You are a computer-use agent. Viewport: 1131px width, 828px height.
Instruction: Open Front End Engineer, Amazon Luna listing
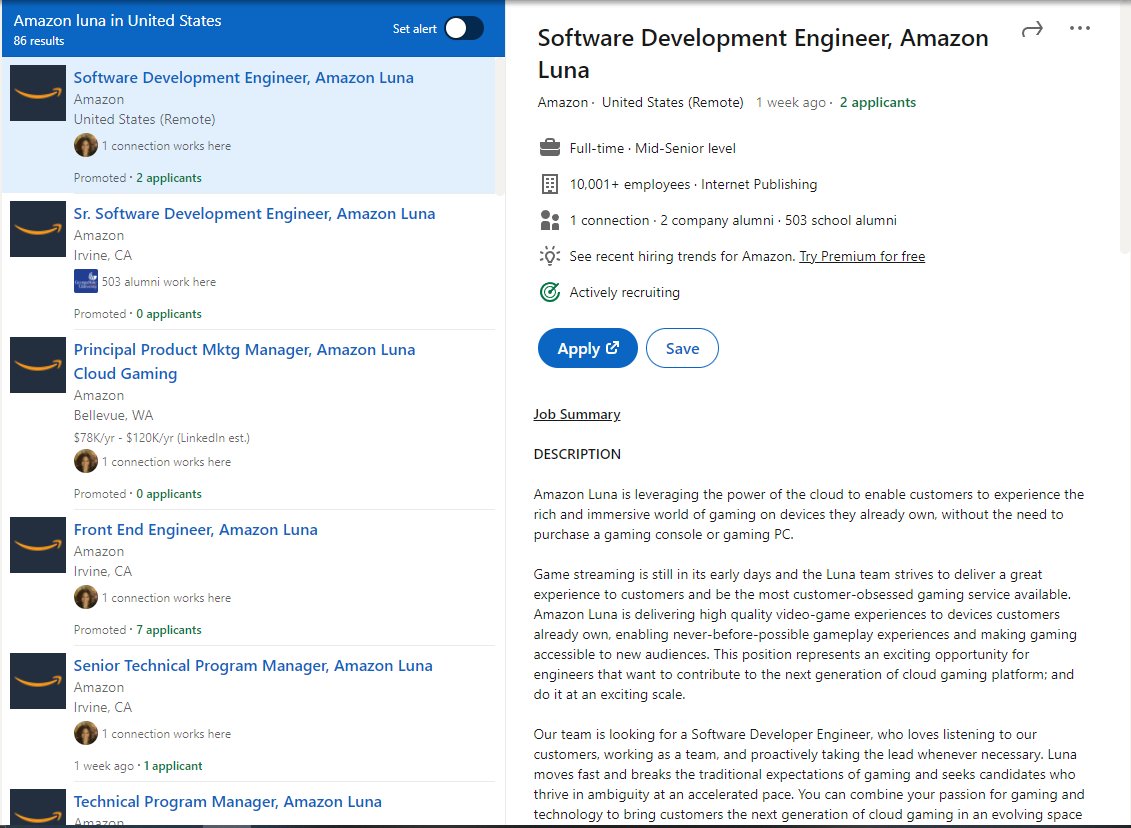point(195,530)
